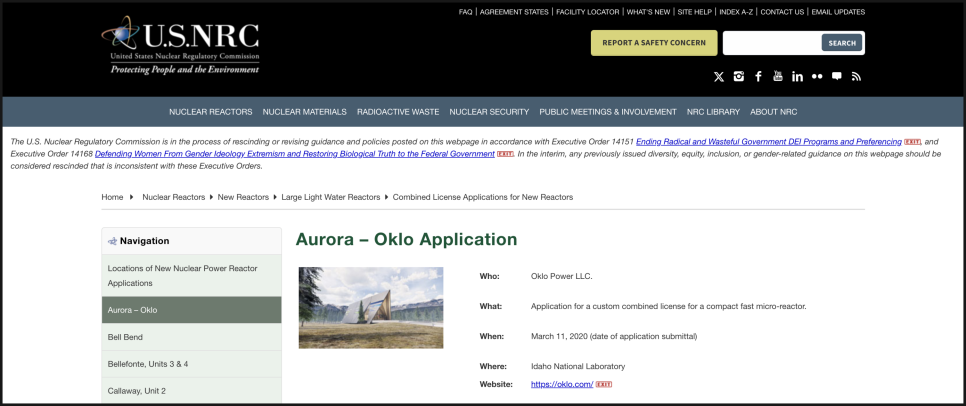
Task: Go to New Reactors breadcrumb
Action: 243,197
